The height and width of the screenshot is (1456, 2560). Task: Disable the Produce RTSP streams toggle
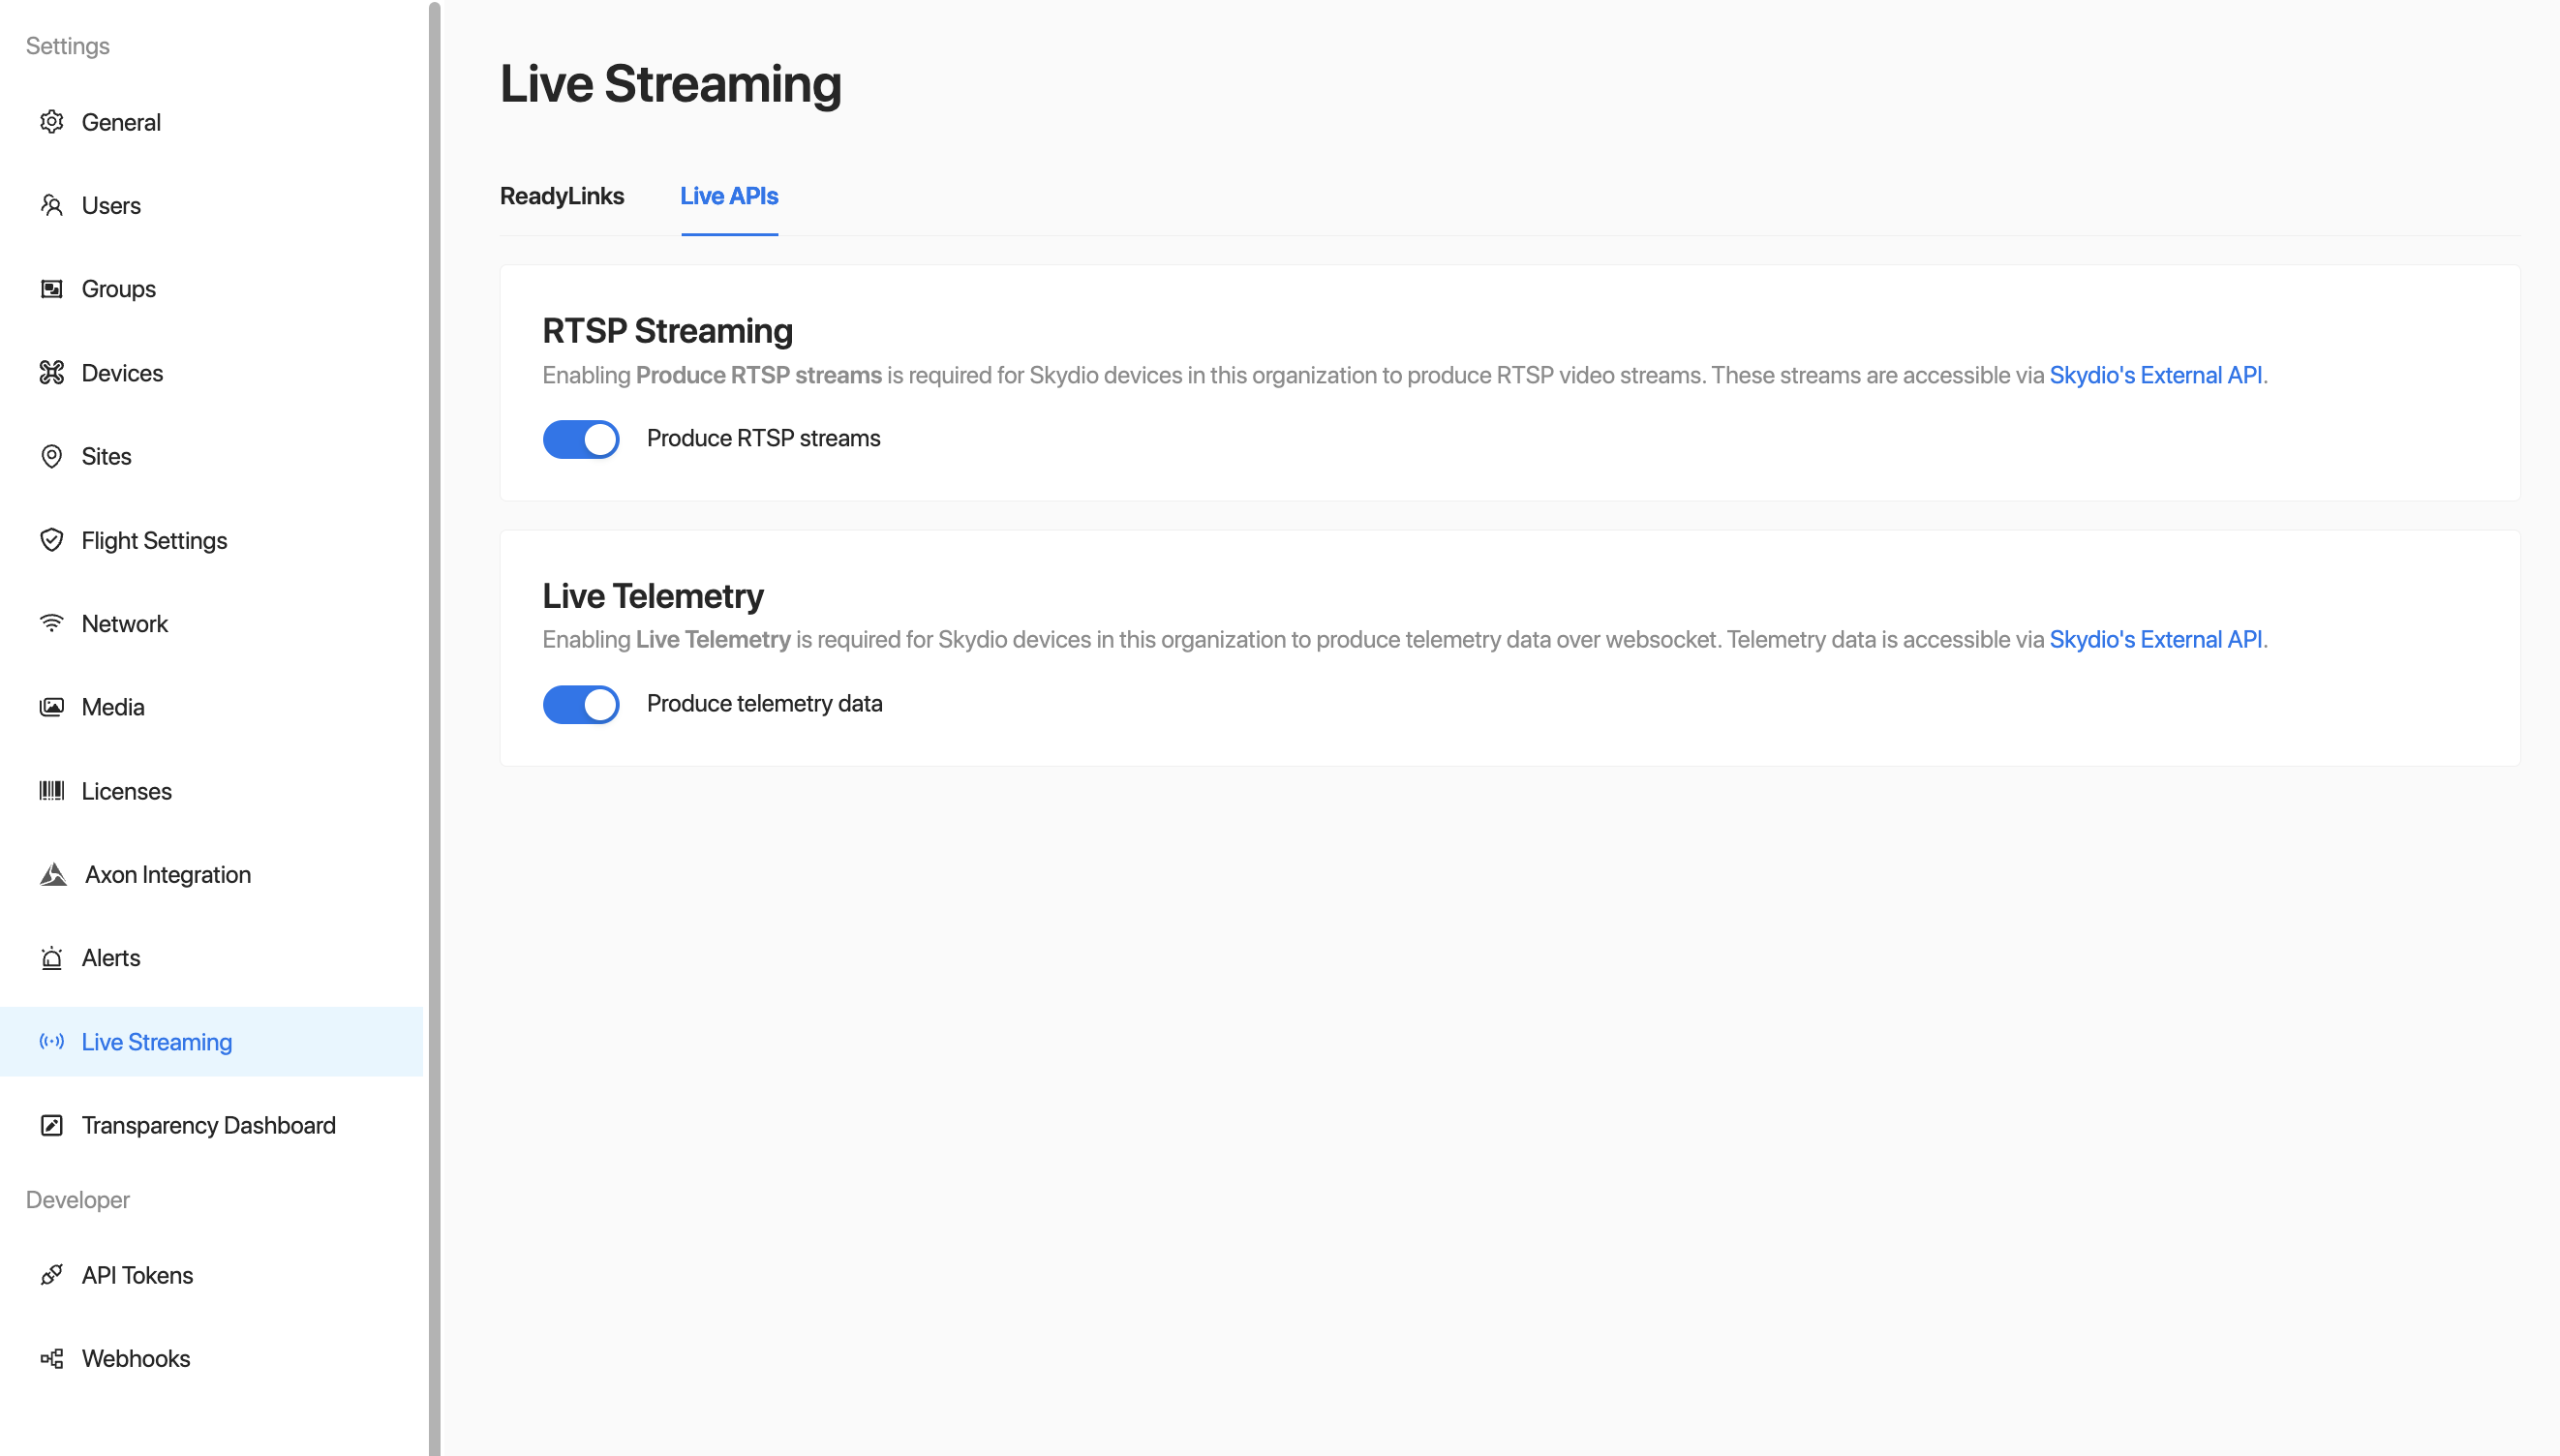[581, 439]
